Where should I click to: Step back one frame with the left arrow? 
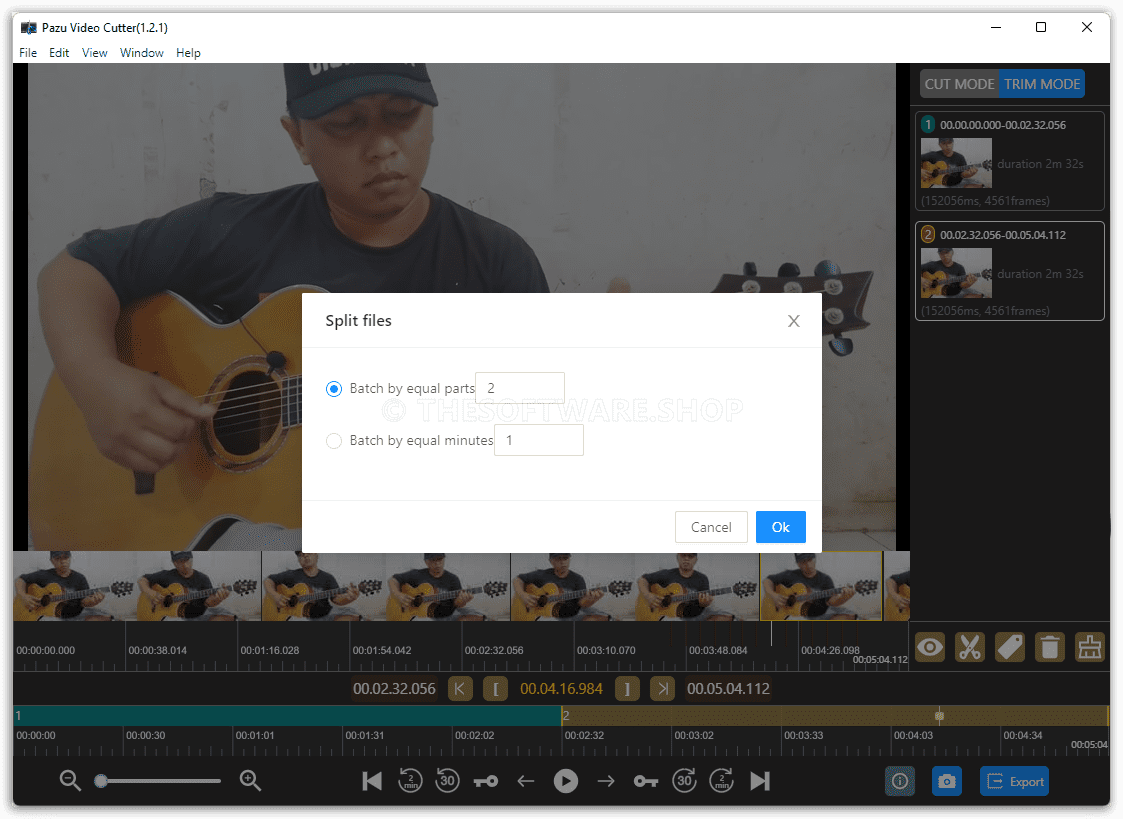coord(526,781)
